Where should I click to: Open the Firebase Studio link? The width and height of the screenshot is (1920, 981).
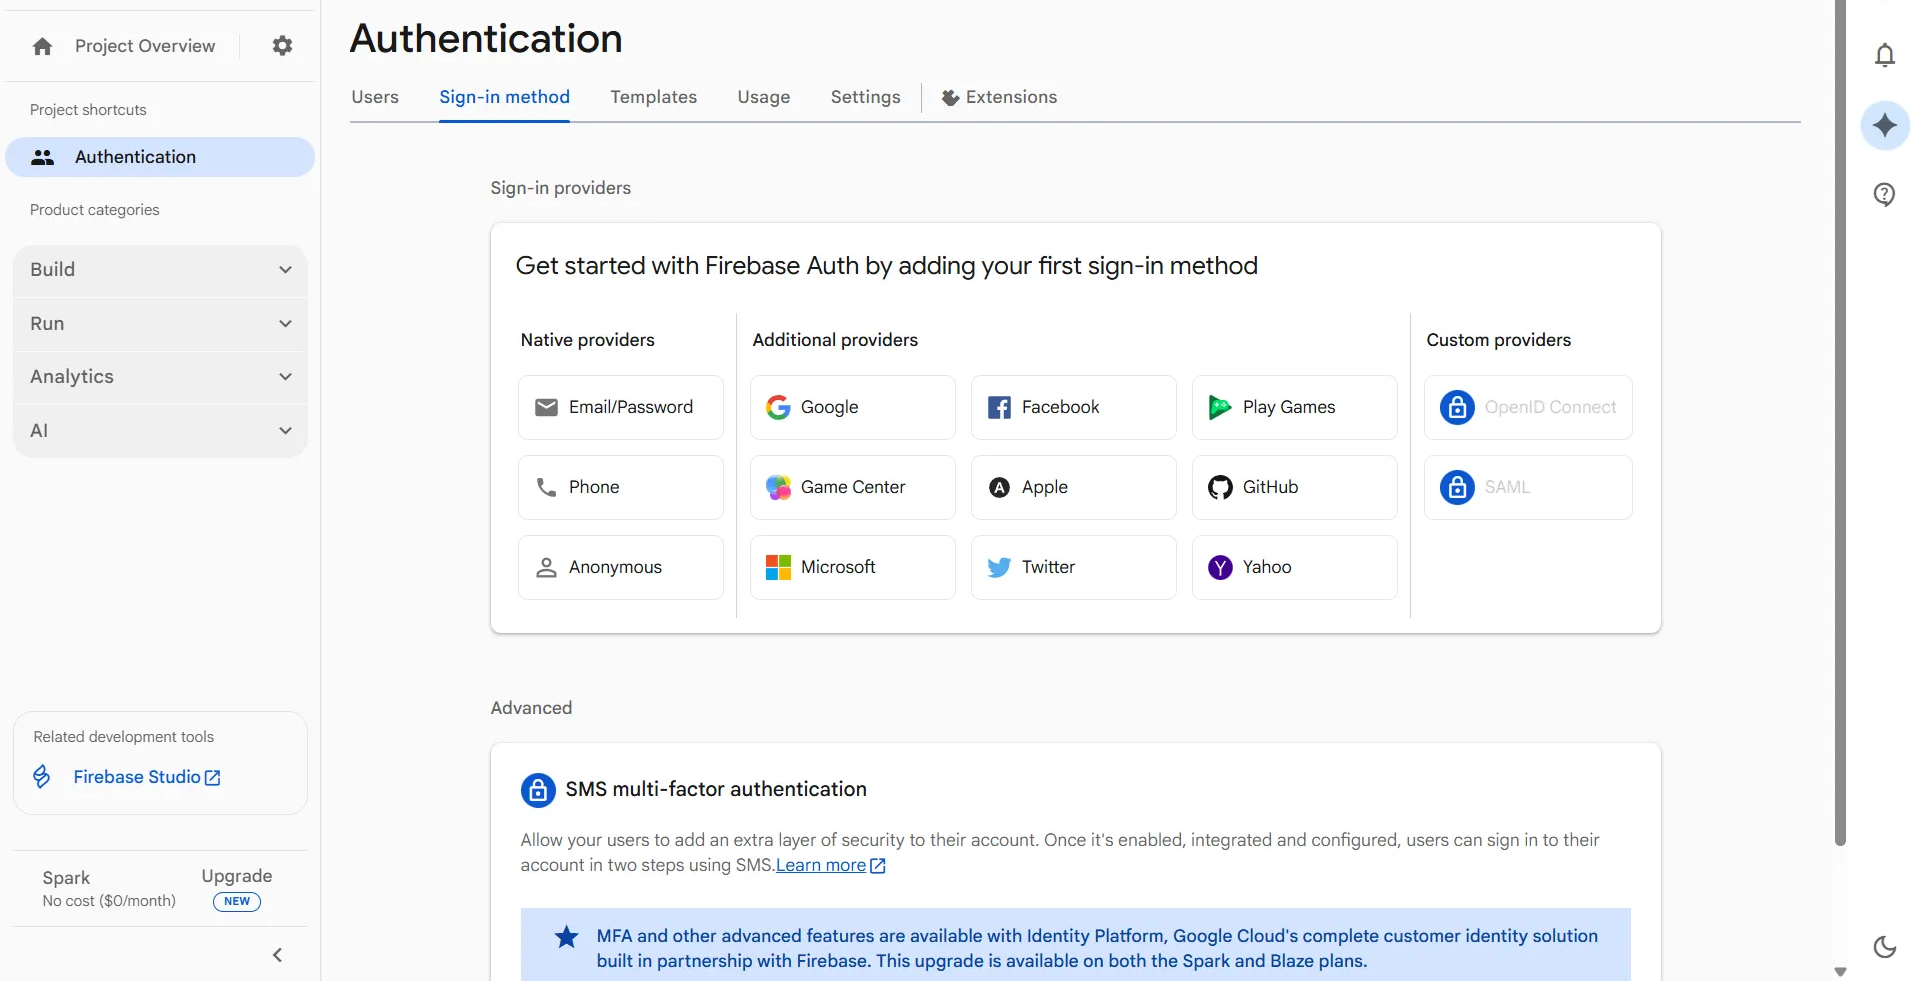pos(146,777)
